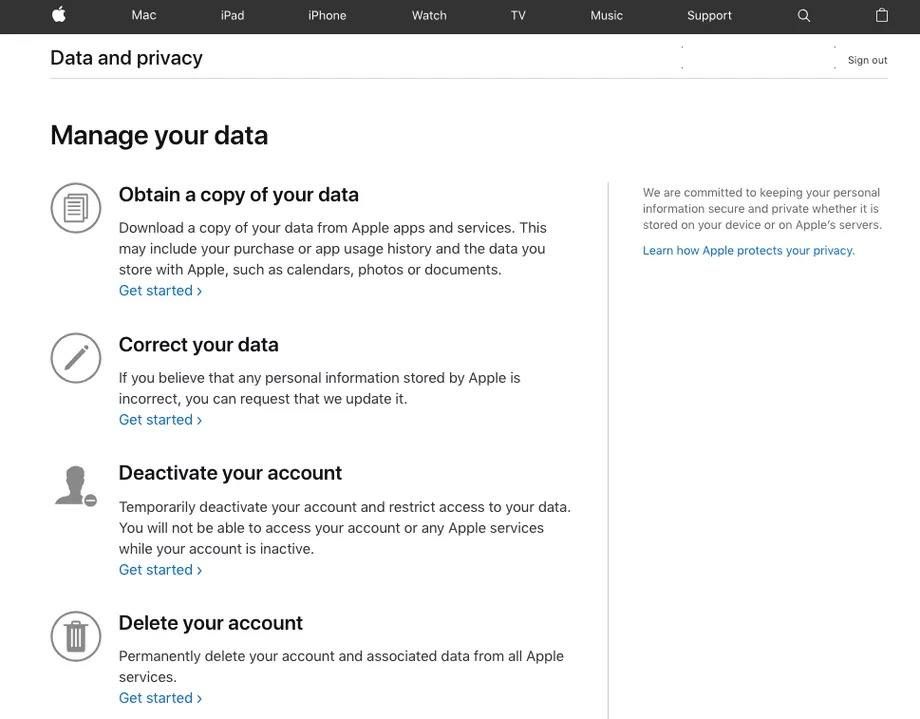This screenshot has height=719, width=920.
Task: Select iPhone in navigation bar
Action: click(327, 15)
